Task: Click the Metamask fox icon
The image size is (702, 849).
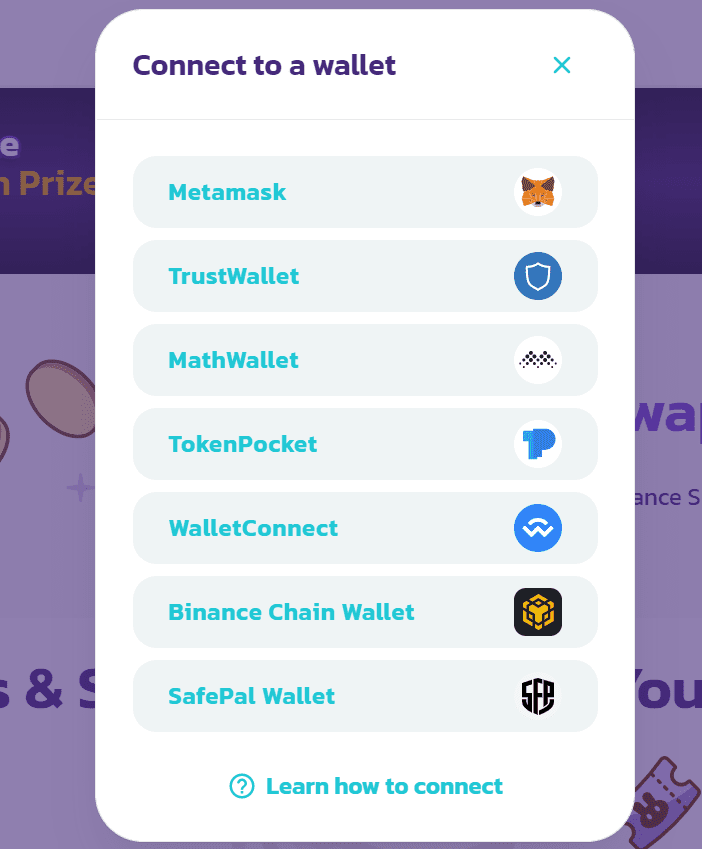Action: [537, 192]
